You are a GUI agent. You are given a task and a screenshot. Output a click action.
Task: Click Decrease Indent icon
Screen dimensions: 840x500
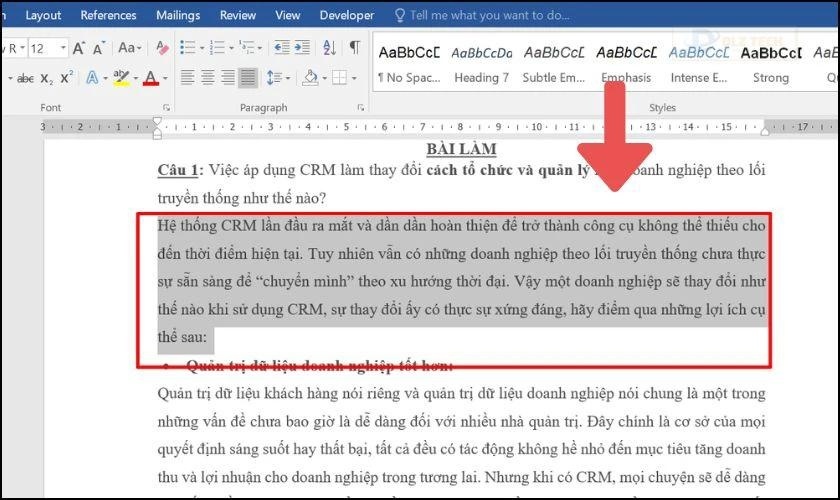point(282,48)
